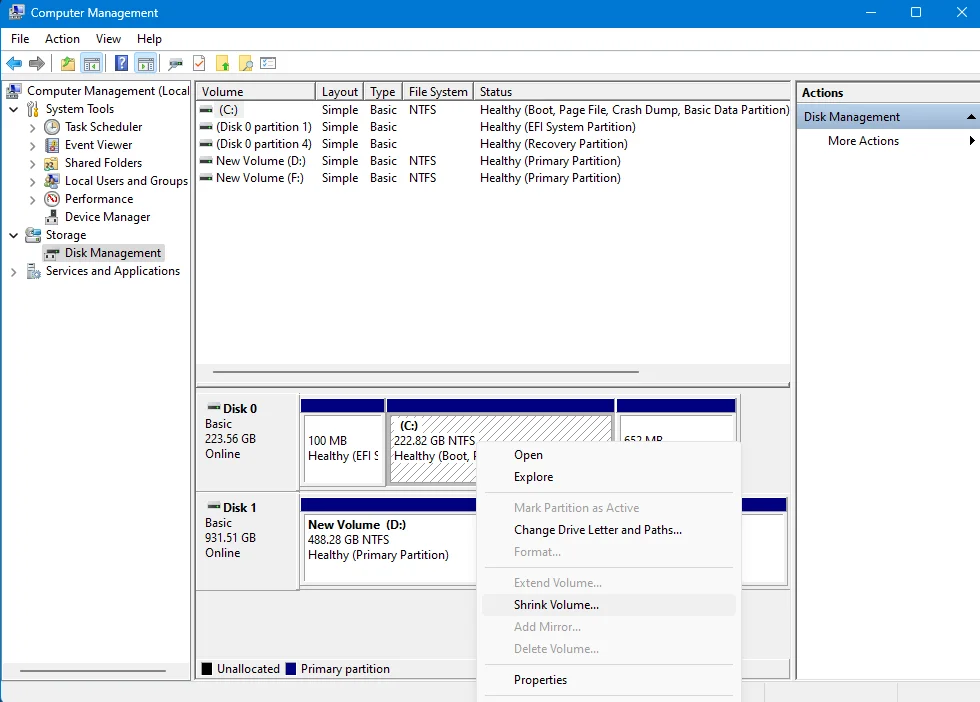The image size is (980, 702).
Task: Click the gray Forward arrow in toolbar
Action: pyautogui.click(x=37, y=63)
